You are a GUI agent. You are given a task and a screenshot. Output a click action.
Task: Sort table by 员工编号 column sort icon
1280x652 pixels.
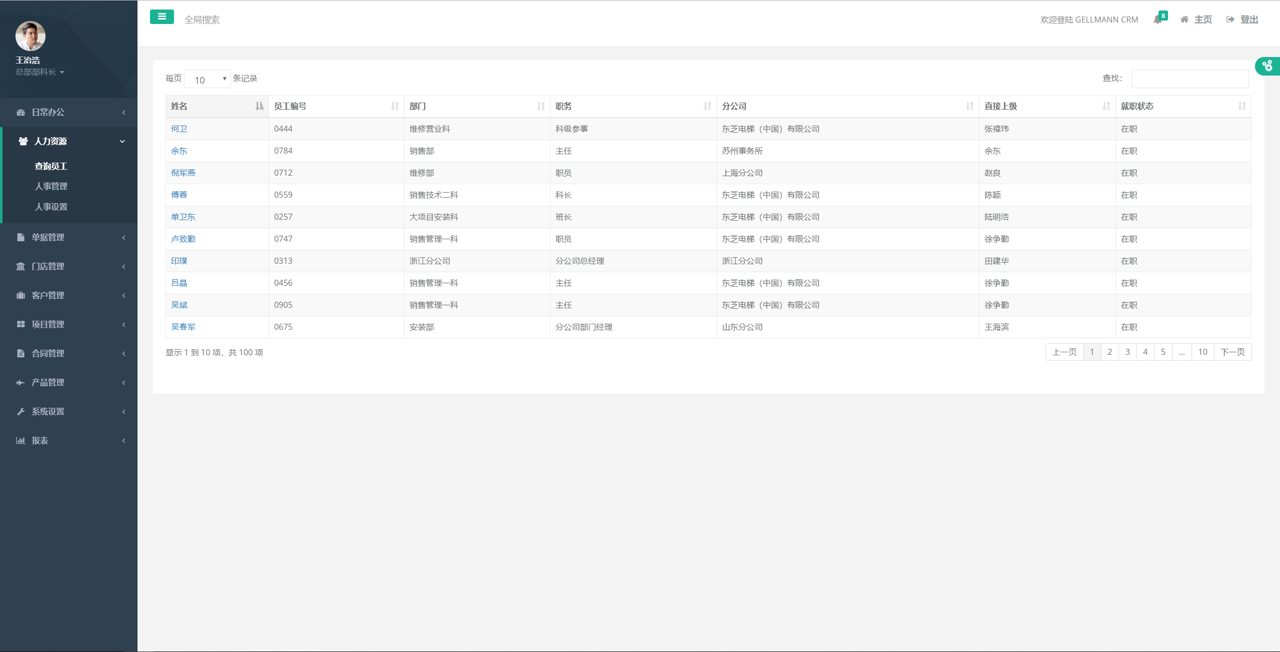click(x=395, y=106)
